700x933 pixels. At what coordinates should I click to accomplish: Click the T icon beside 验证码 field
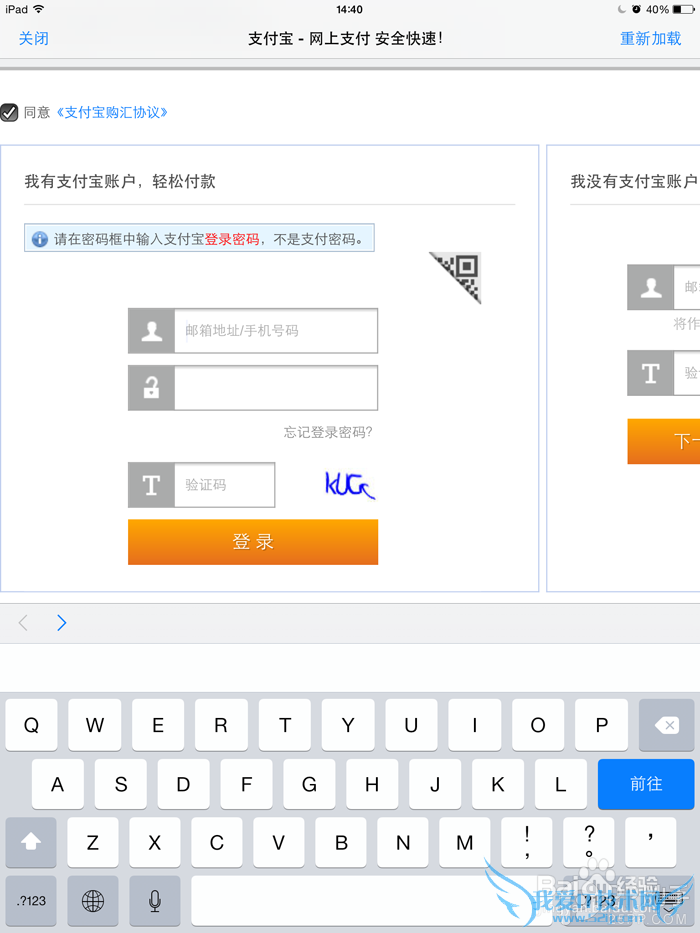(151, 485)
